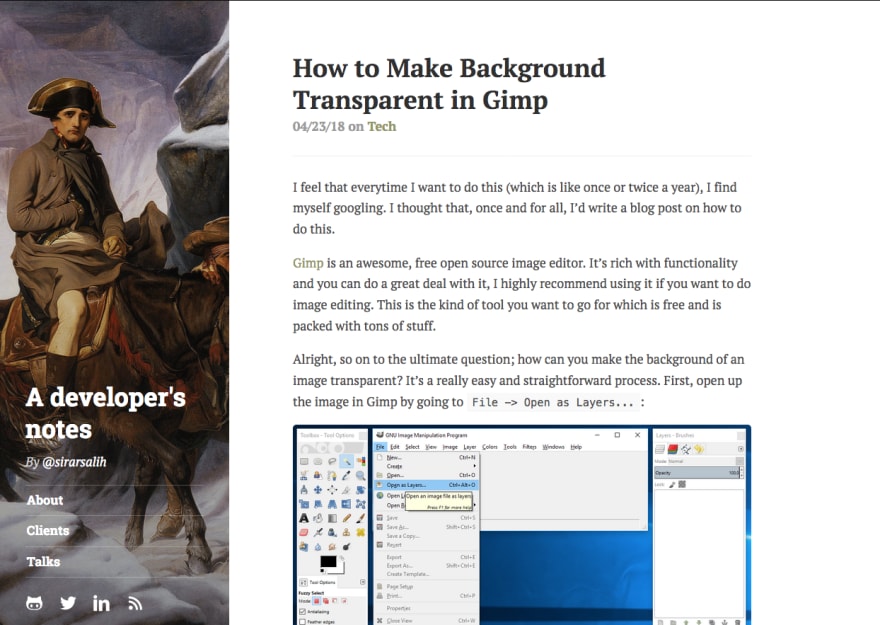Open the Edit menu in GIMP
Screen dimensions: 880x625
395,447
